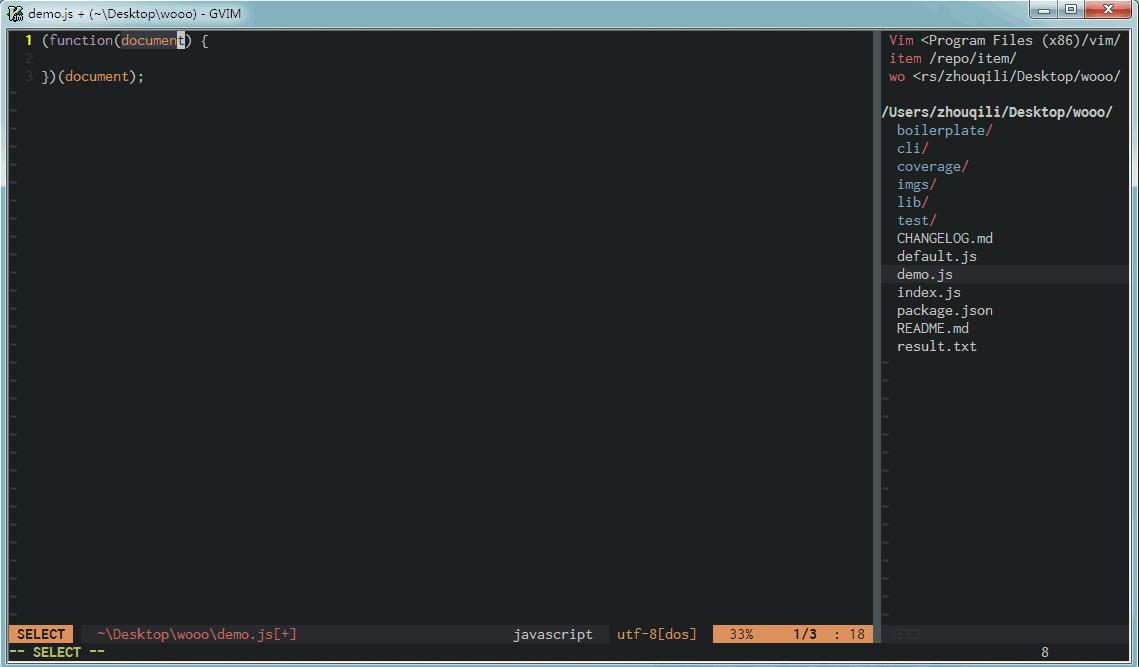Click the javascript filetype indicator on the statusline

tap(554, 634)
